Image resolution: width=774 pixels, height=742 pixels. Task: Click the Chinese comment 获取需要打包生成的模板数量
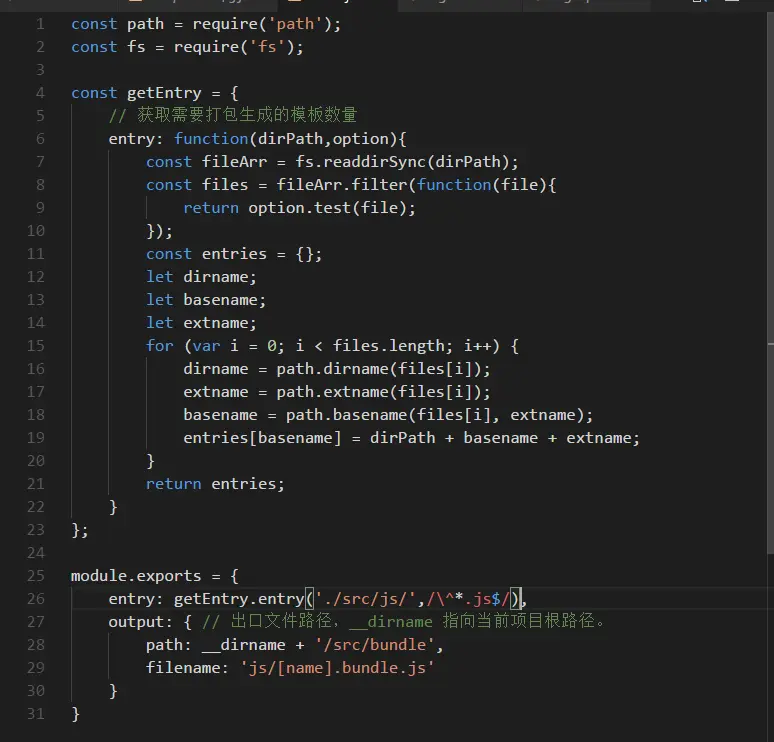[x=232, y=115]
